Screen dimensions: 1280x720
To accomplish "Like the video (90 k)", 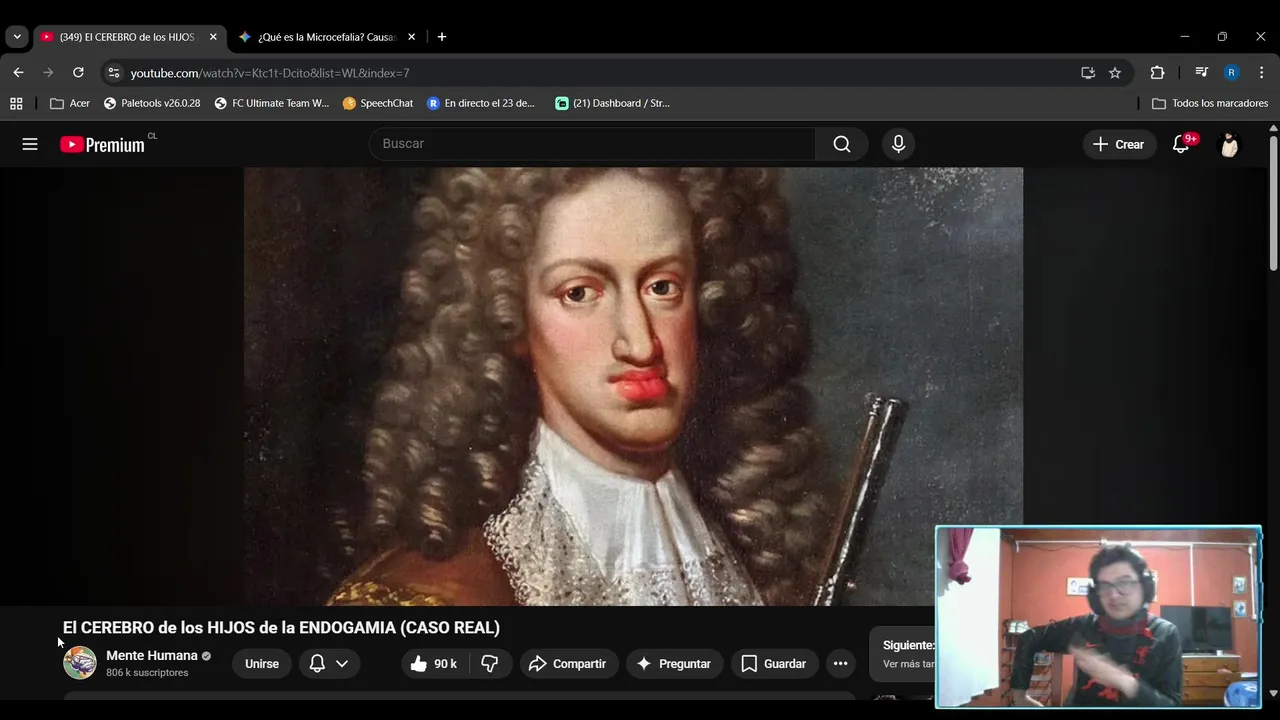I will pos(433,663).
